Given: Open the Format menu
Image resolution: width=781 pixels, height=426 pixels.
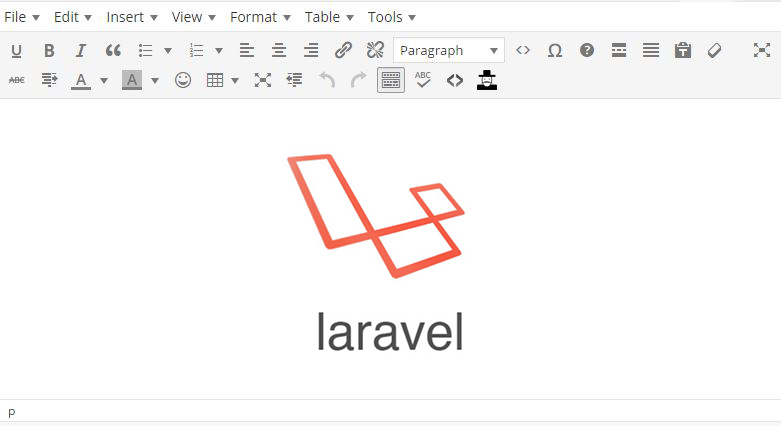Looking at the screenshot, I should point(260,17).
